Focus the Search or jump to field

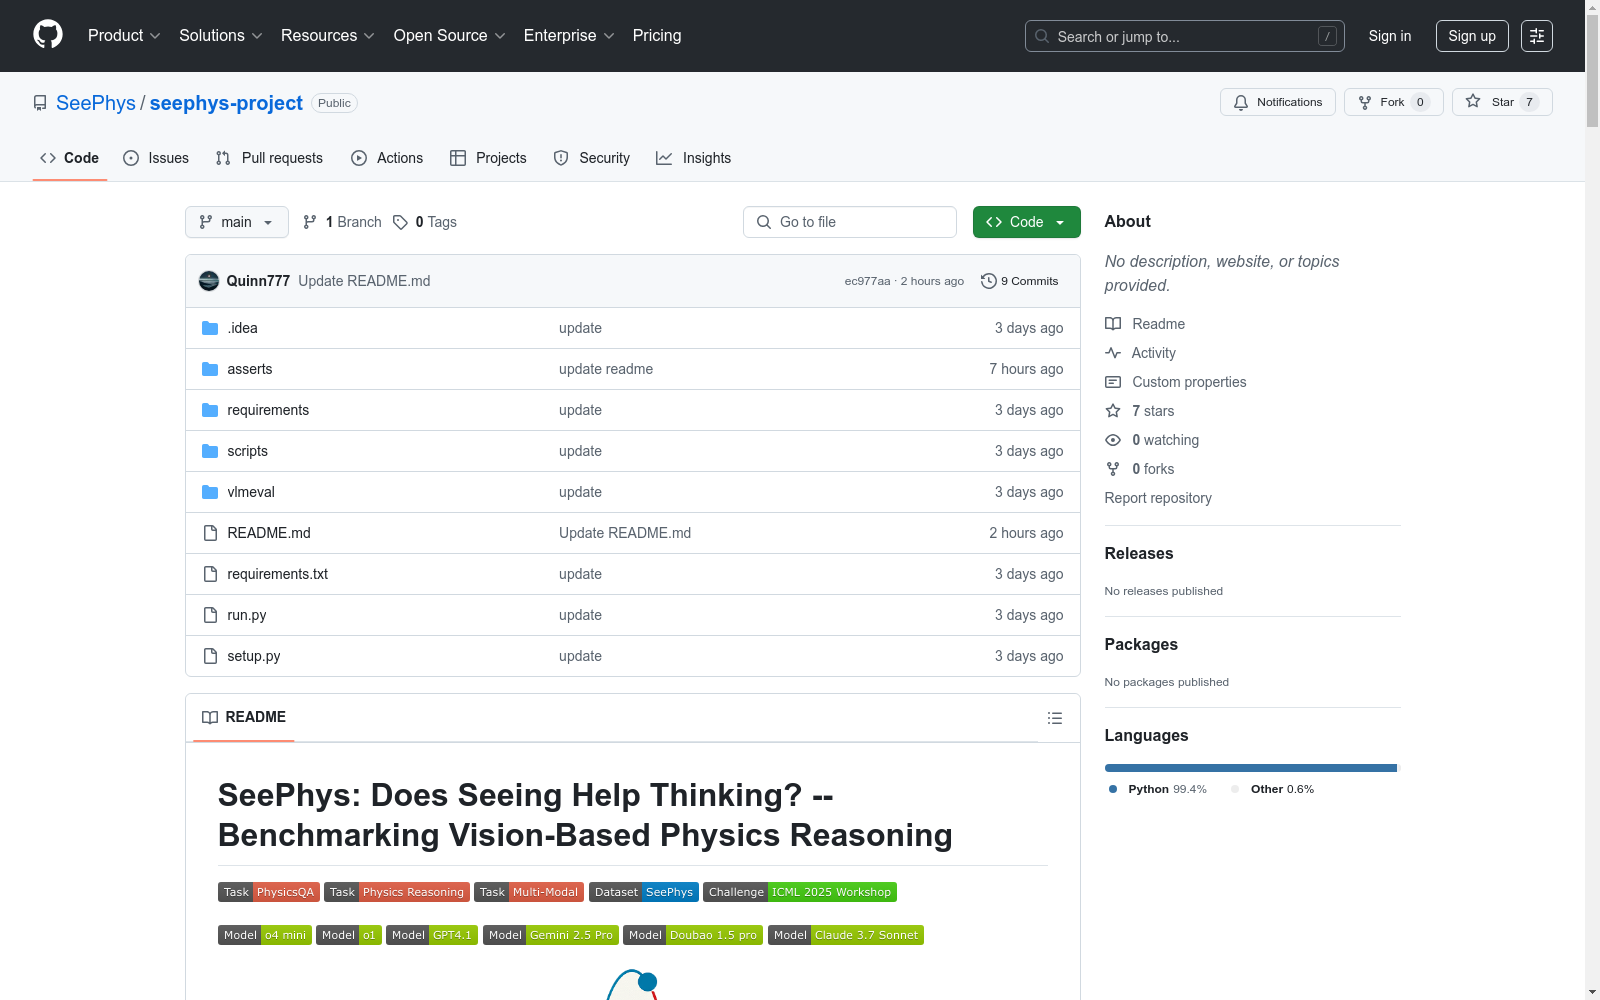pyautogui.click(x=1185, y=36)
